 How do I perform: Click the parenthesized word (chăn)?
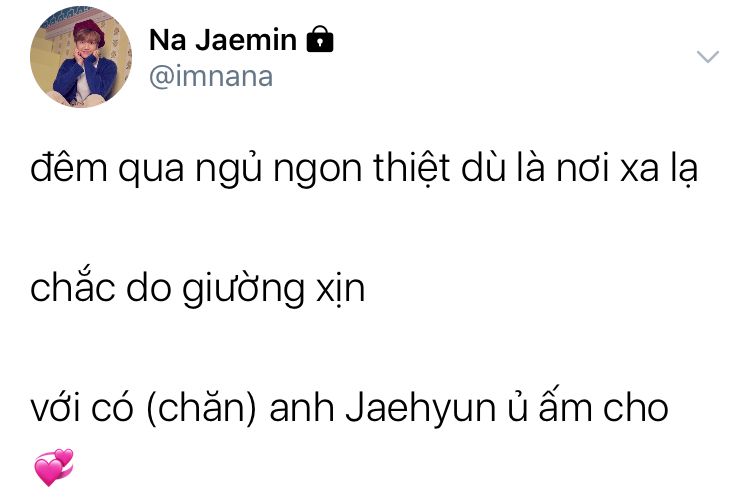click(x=201, y=409)
